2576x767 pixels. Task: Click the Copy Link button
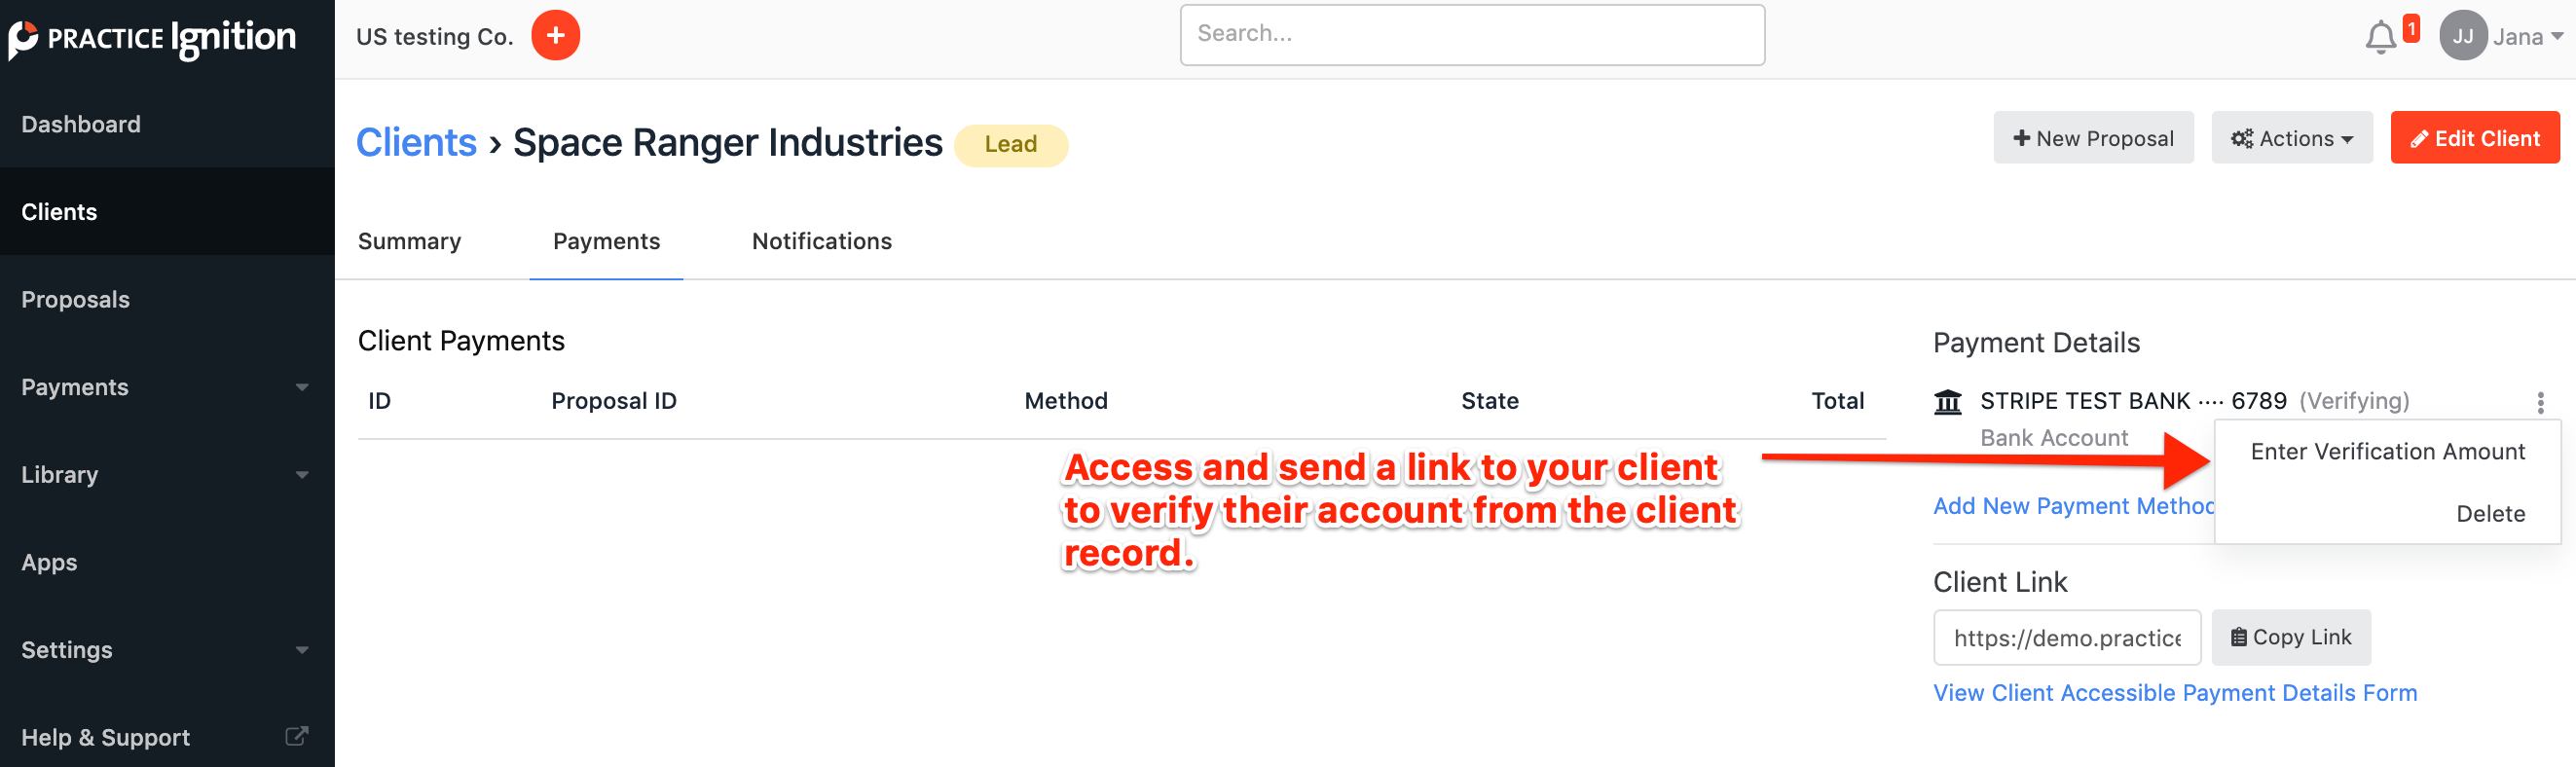2290,637
